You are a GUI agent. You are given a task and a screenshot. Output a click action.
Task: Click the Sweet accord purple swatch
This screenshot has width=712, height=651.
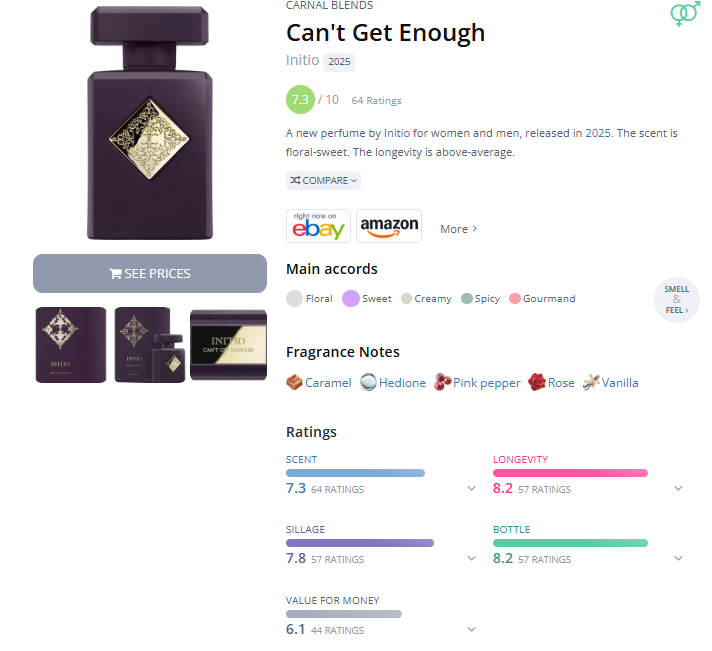(351, 298)
